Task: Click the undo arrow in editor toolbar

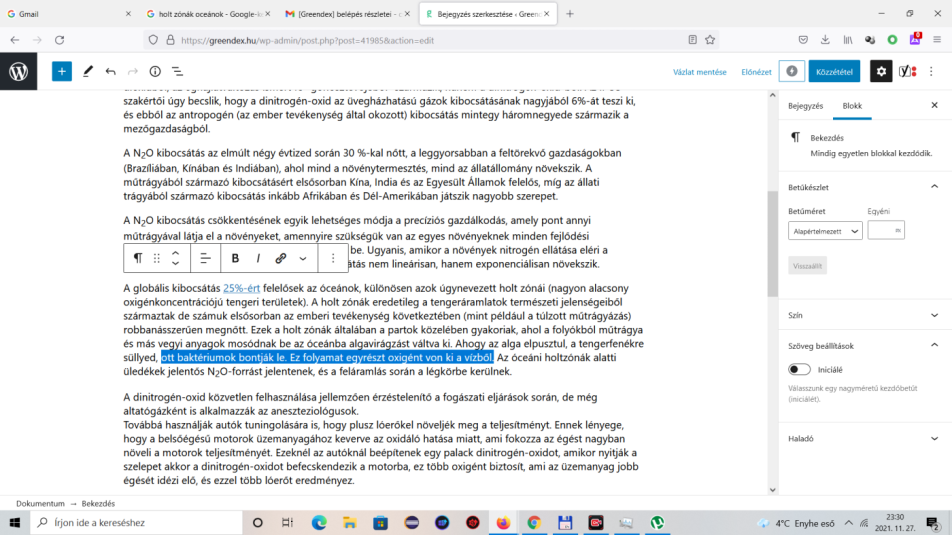Action: coord(110,71)
